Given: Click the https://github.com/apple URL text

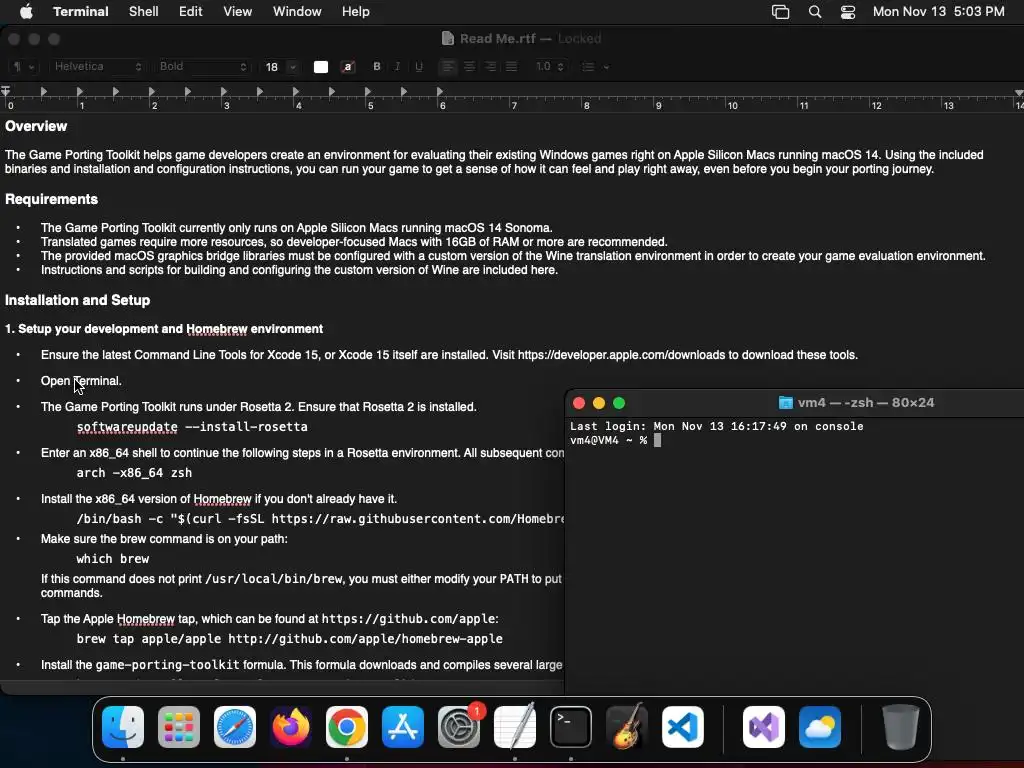Looking at the screenshot, I should click(x=408, y=618).
